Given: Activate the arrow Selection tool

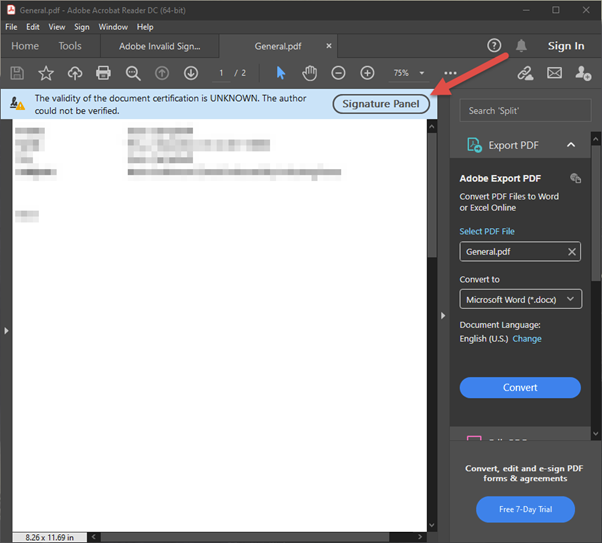Looking at the screenshot, I should tap(281, 73).
